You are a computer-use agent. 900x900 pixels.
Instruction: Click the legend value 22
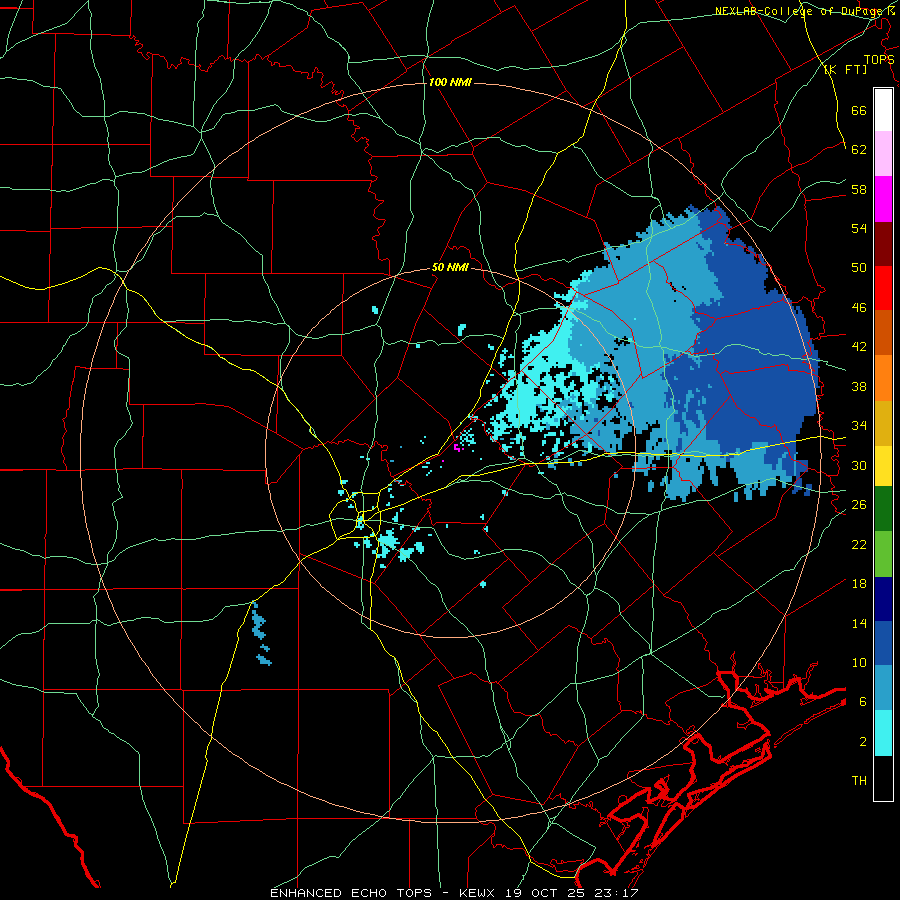(x=859, y=544)
